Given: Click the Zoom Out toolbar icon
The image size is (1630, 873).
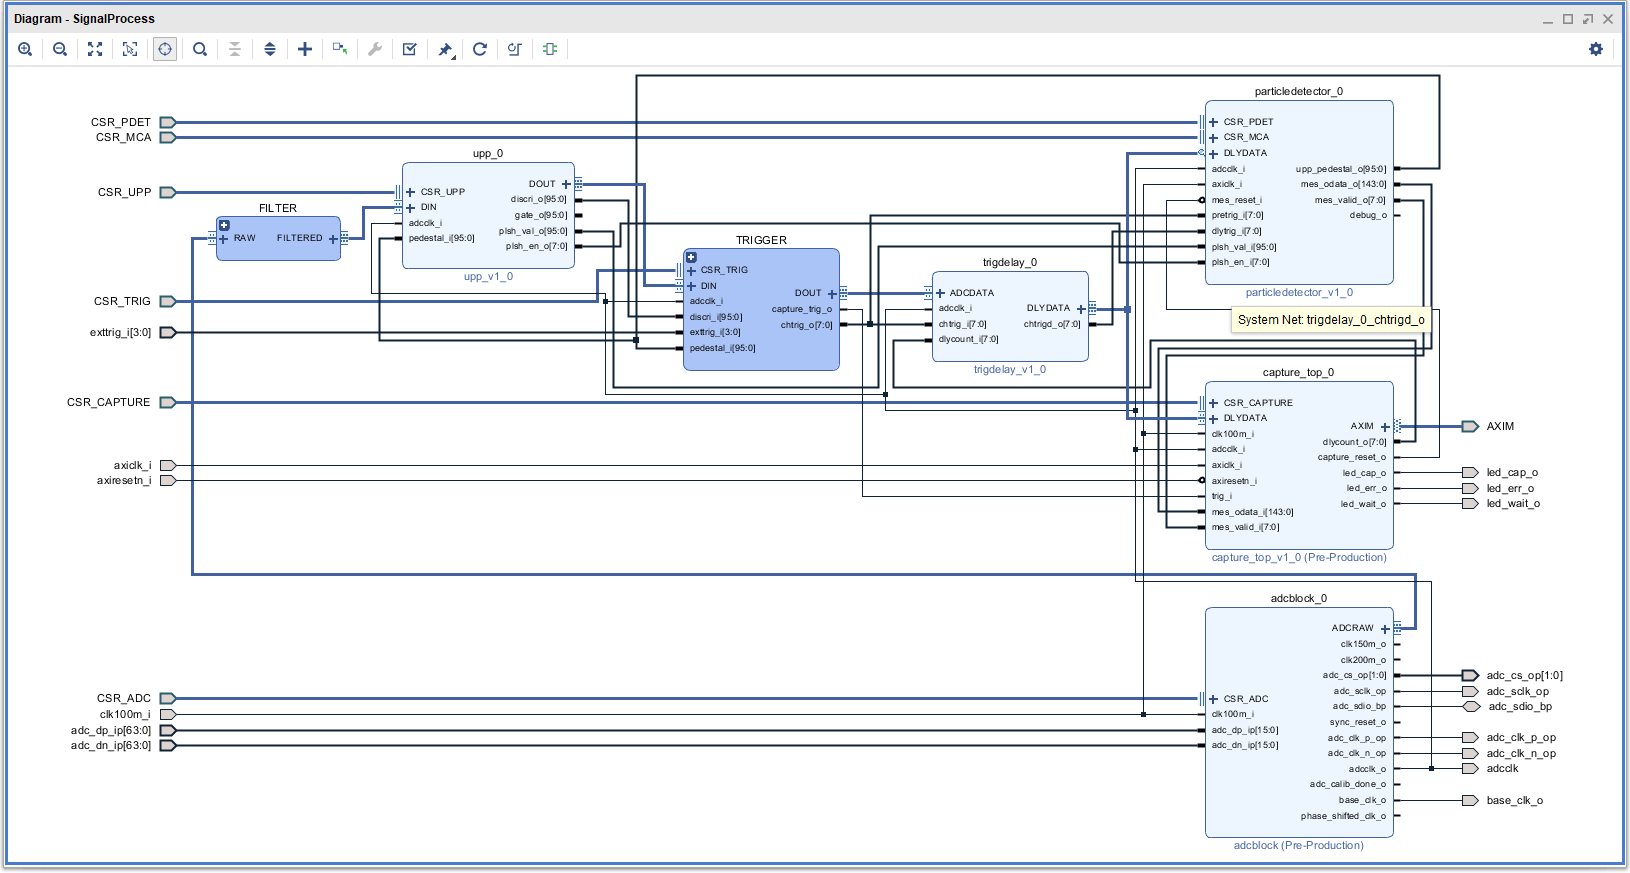Looking at the screenshot, I should click(60, 49).
